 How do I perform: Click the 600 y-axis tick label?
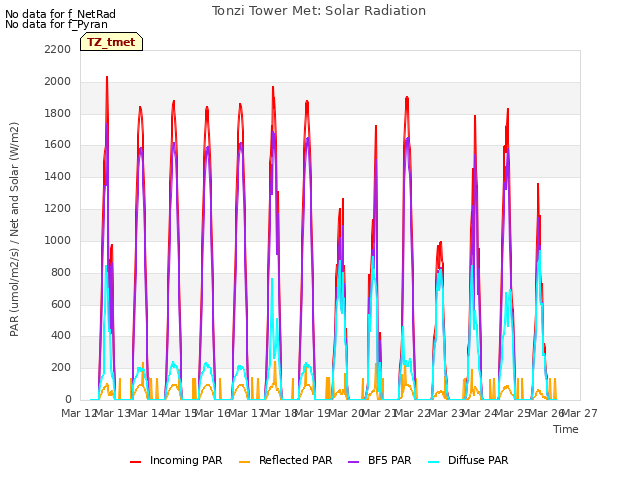click(61, 304)
